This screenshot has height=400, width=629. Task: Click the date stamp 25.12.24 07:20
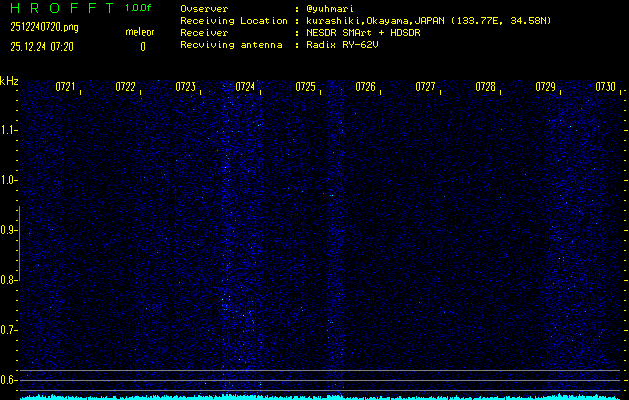click(42, 47)
